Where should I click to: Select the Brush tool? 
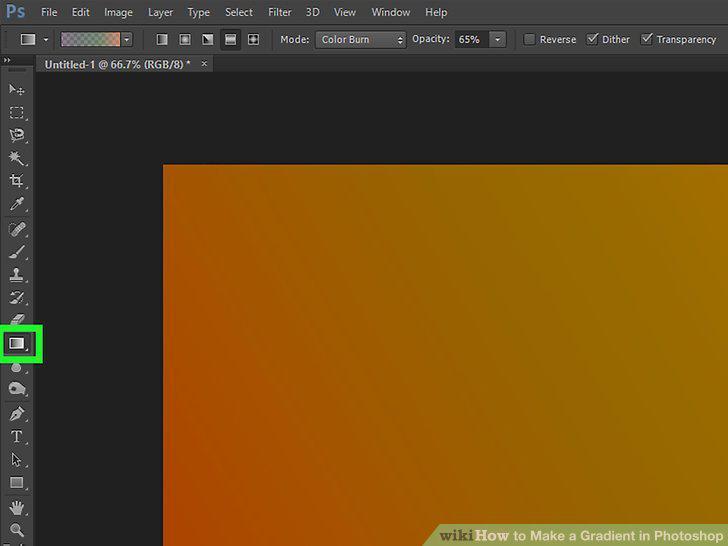coord(17,253)
